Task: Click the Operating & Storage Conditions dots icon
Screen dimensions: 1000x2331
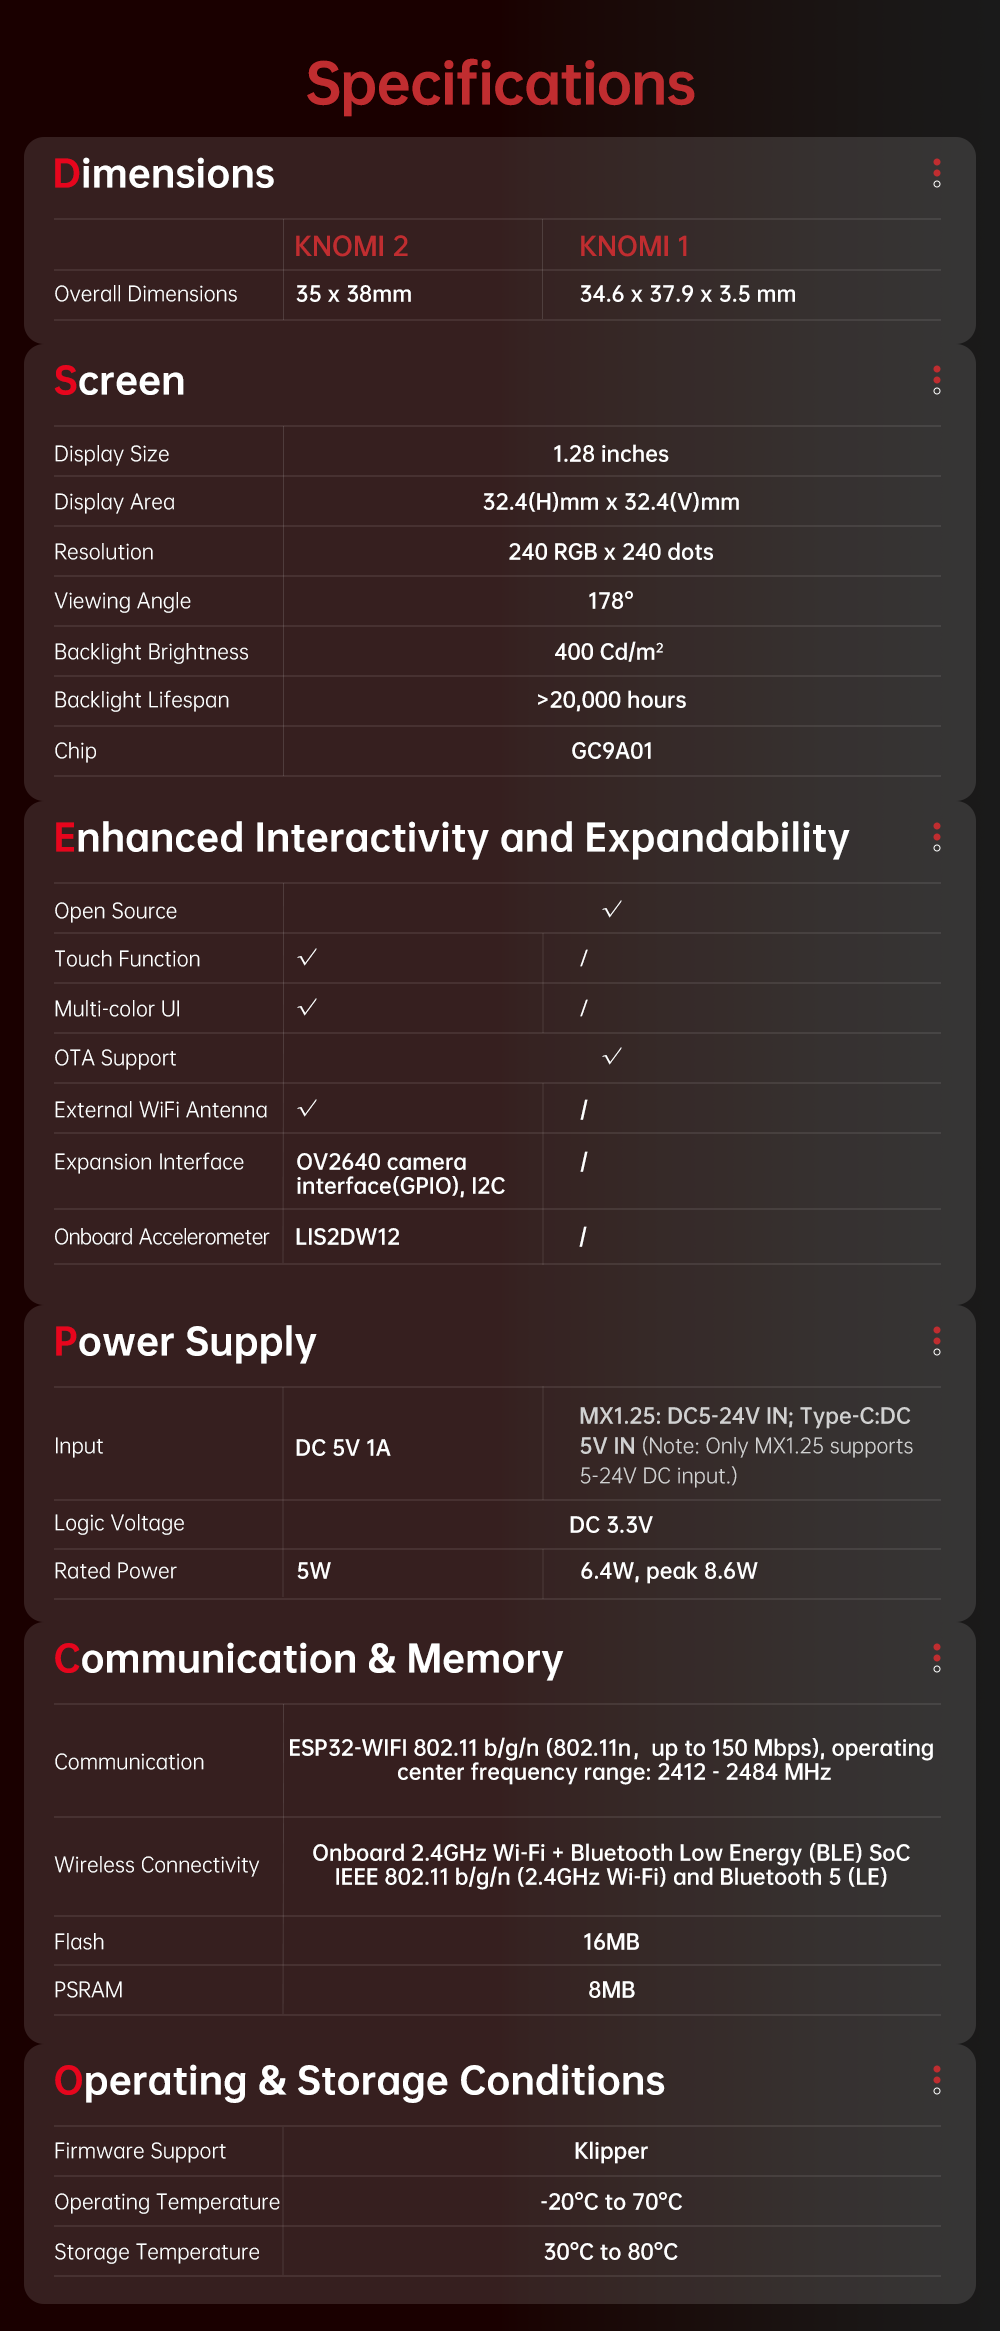Action: (x=936, y=2080)
